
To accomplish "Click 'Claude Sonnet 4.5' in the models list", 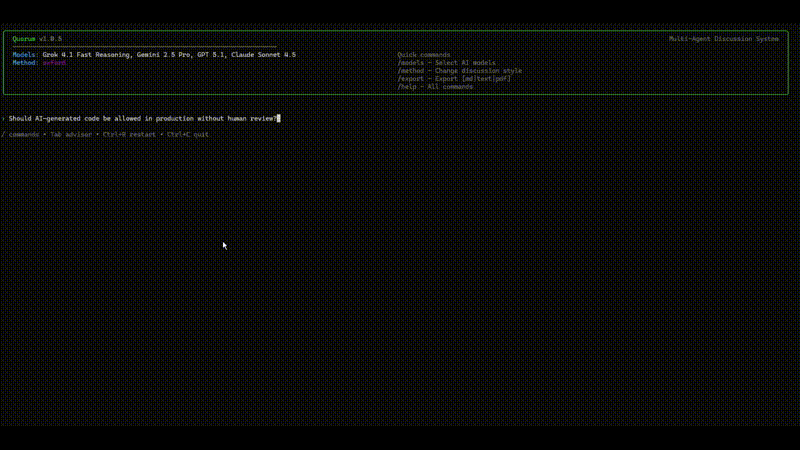I will point(263,55).
